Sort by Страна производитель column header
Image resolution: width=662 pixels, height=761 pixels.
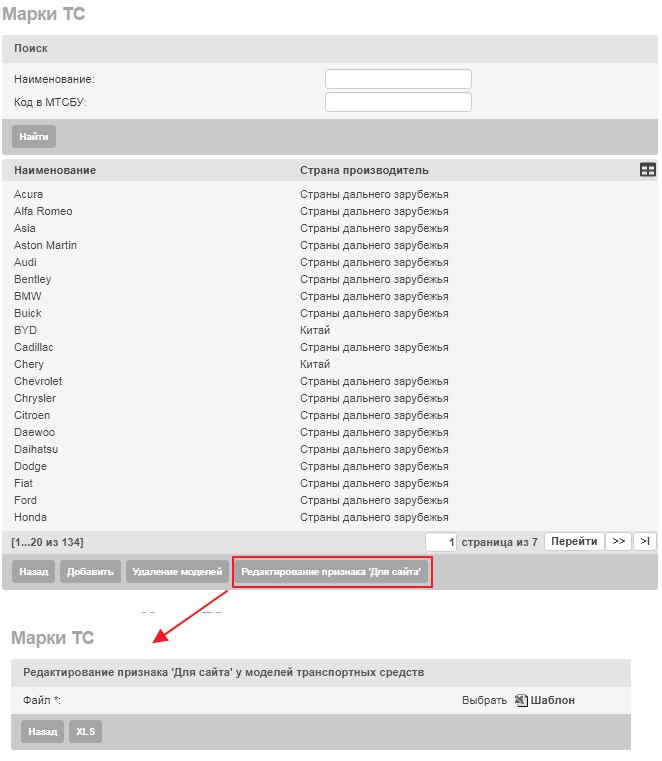coord(364,170)
